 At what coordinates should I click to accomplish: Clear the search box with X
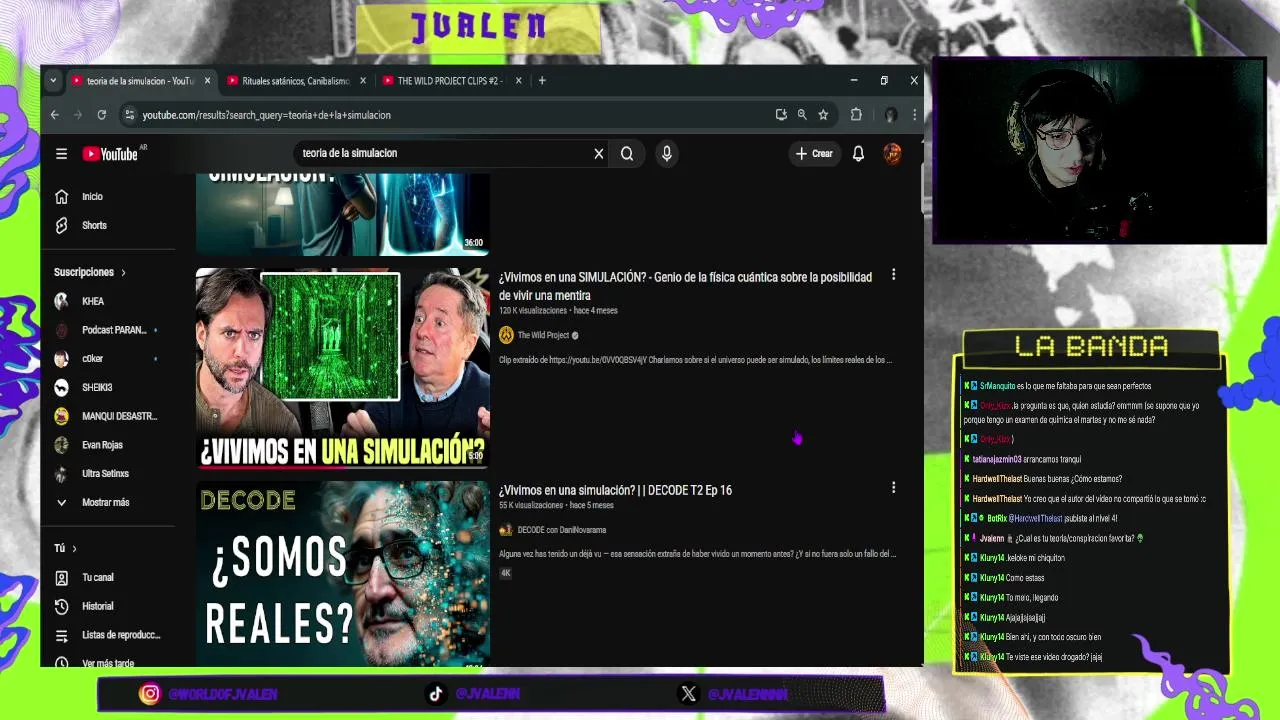click(599, 153)
